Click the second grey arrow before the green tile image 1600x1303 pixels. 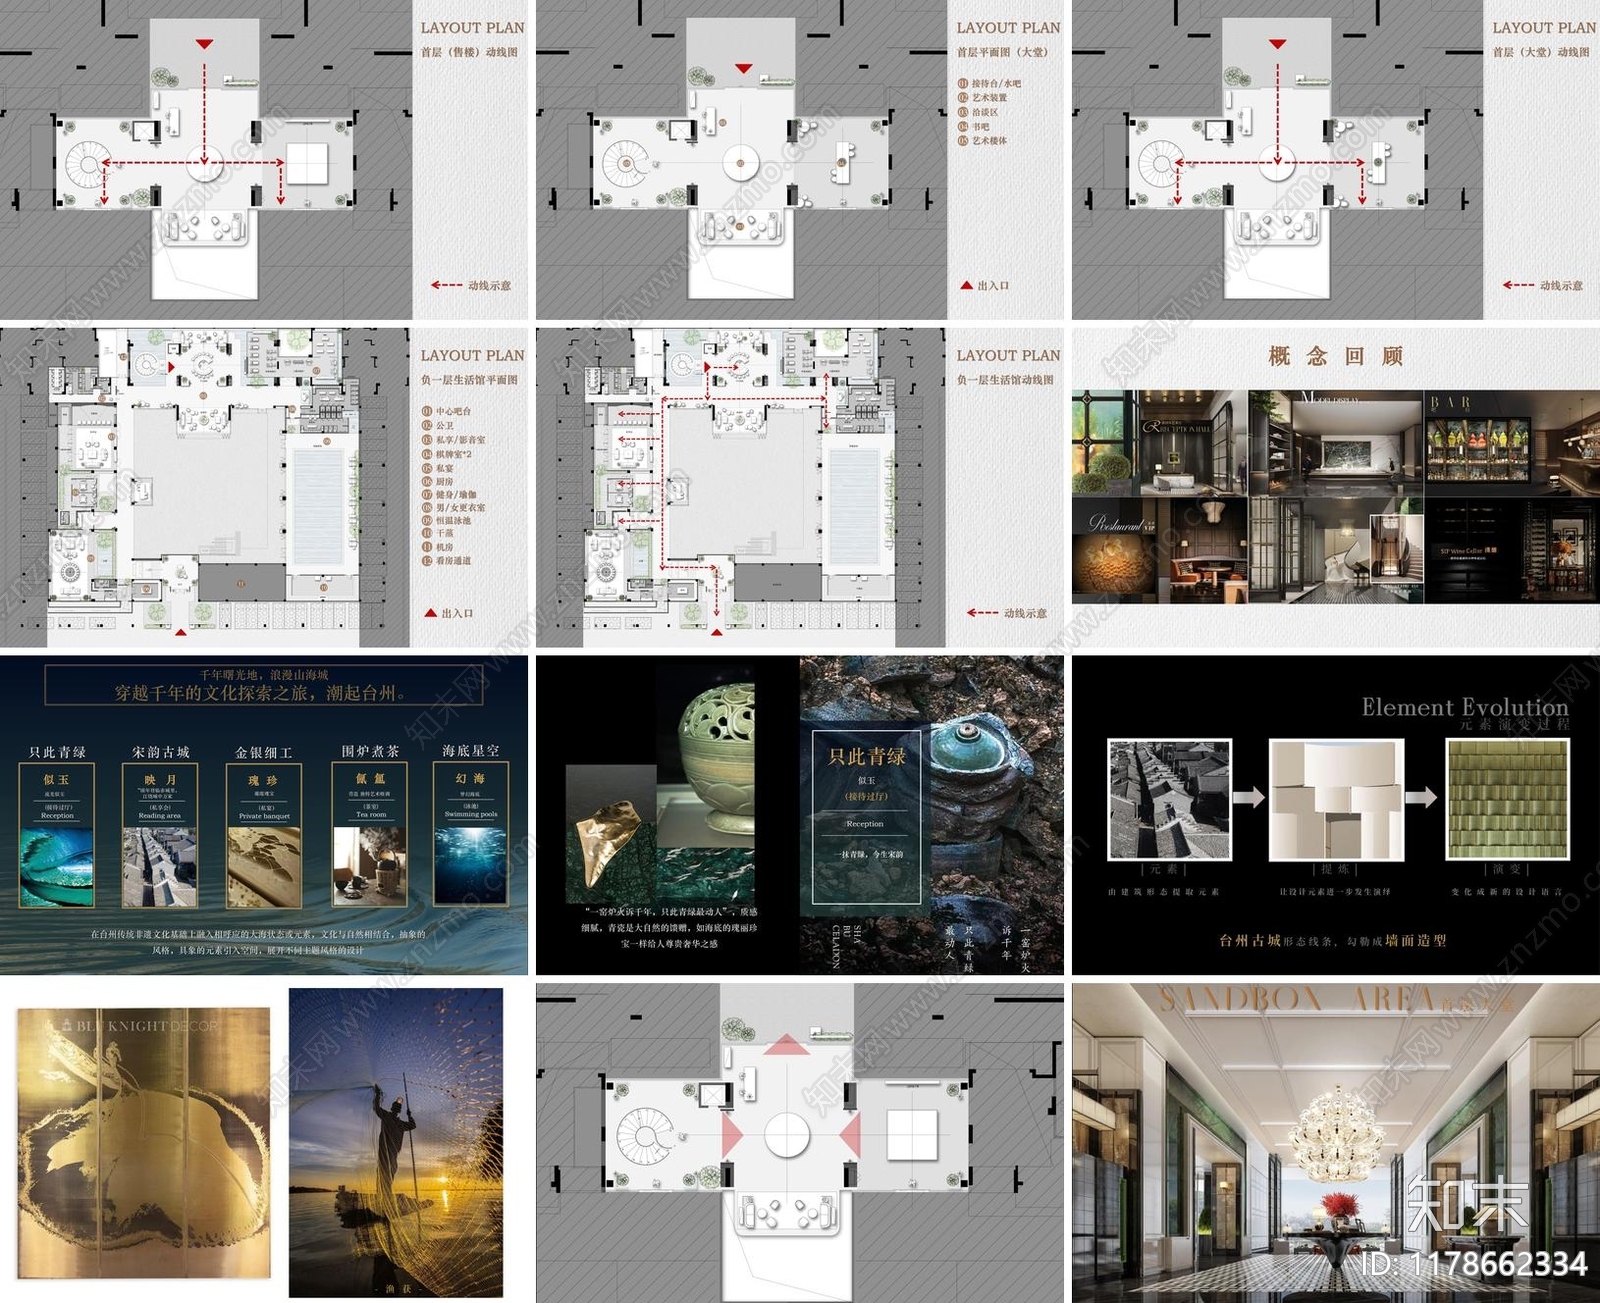pos(1421,797)
